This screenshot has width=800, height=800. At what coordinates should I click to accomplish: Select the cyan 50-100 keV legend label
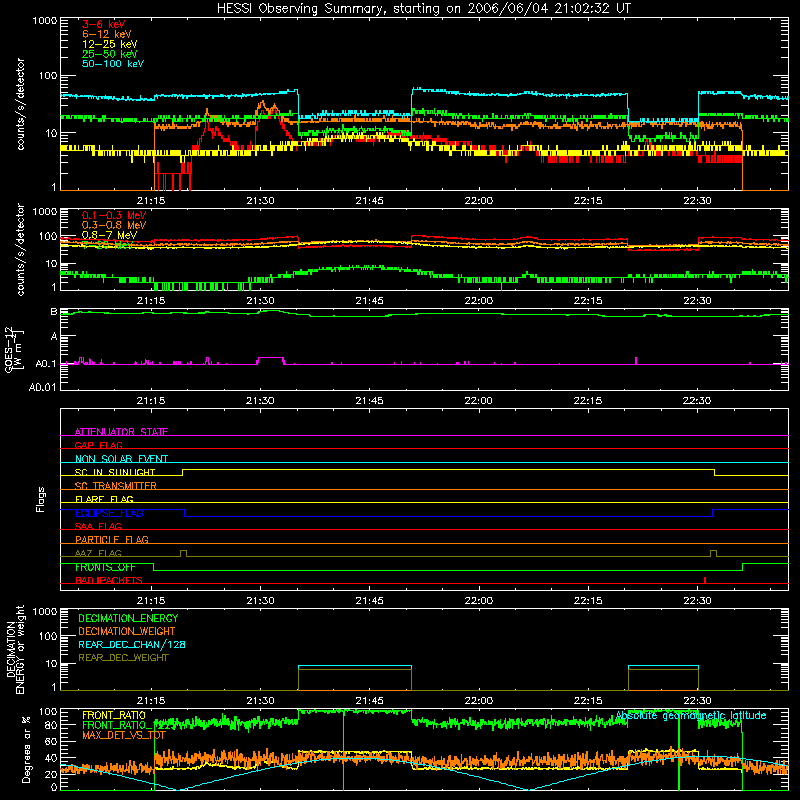point(112,63)
